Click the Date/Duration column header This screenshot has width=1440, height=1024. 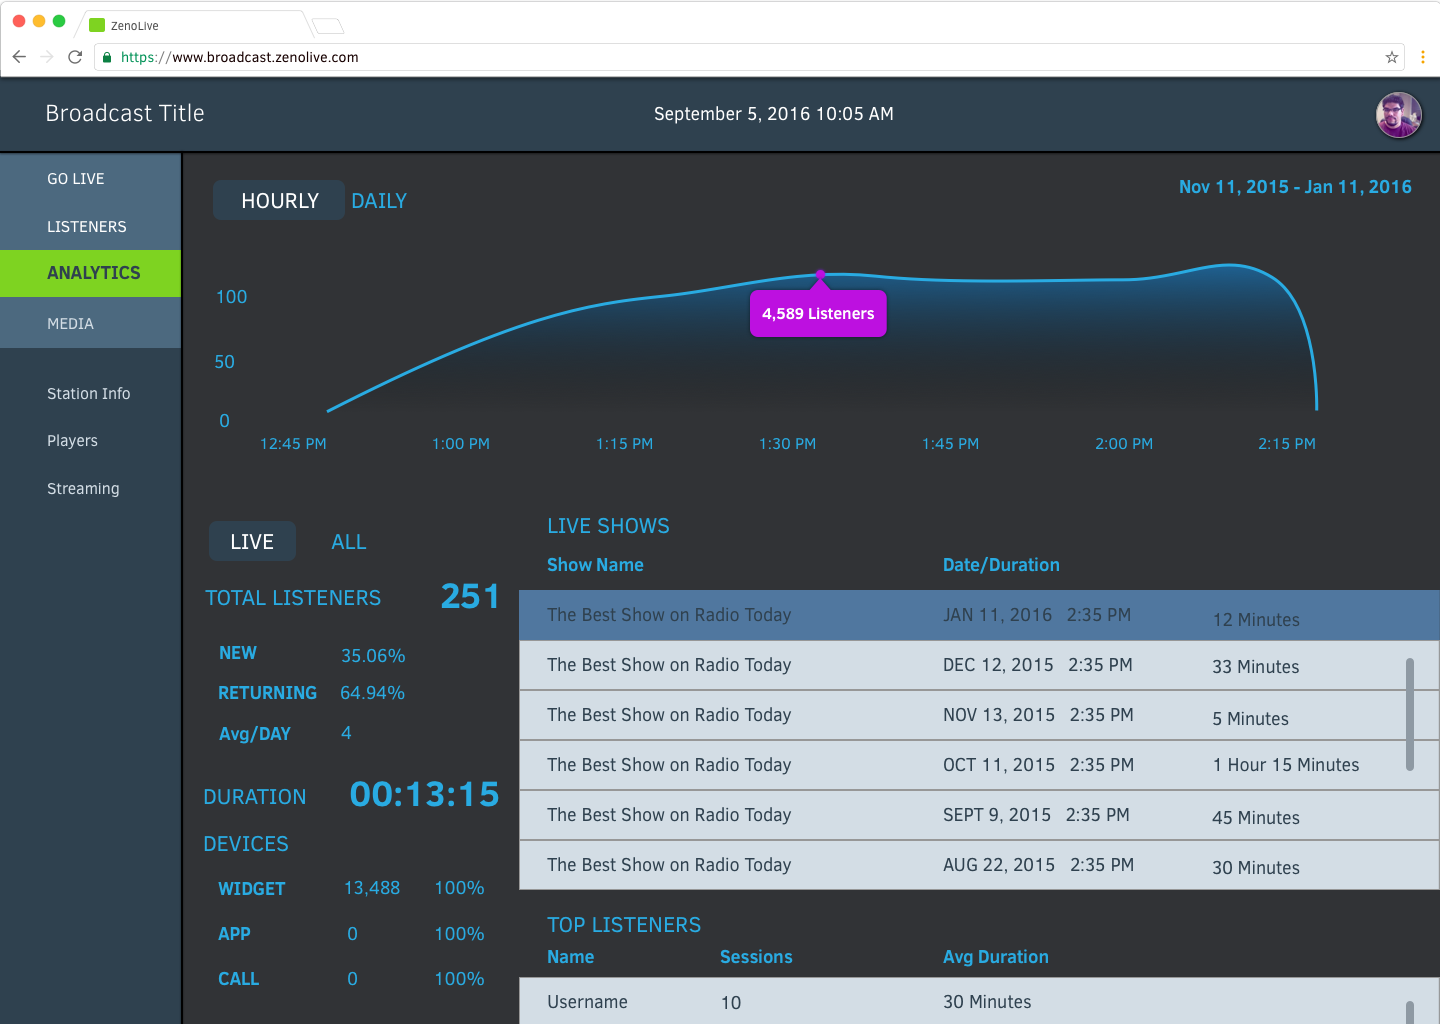1001,565
